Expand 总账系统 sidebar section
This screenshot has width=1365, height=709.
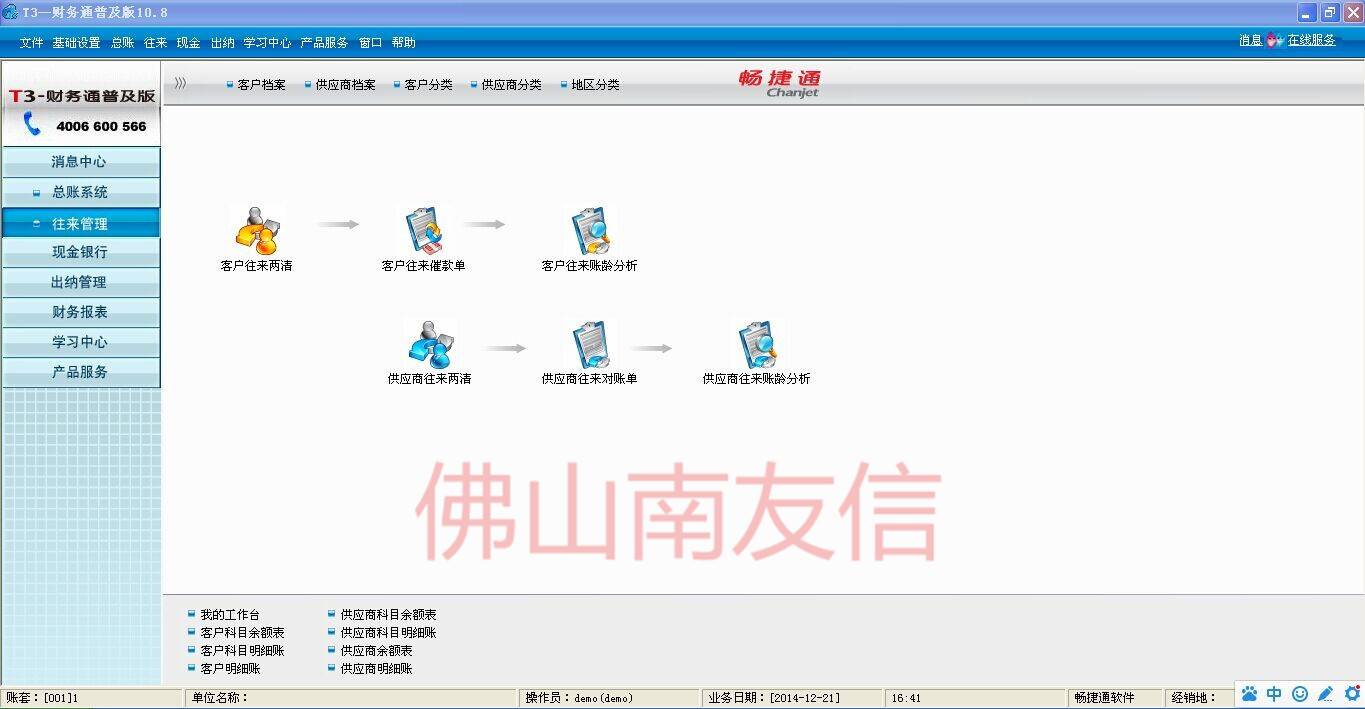pos(80,192)
